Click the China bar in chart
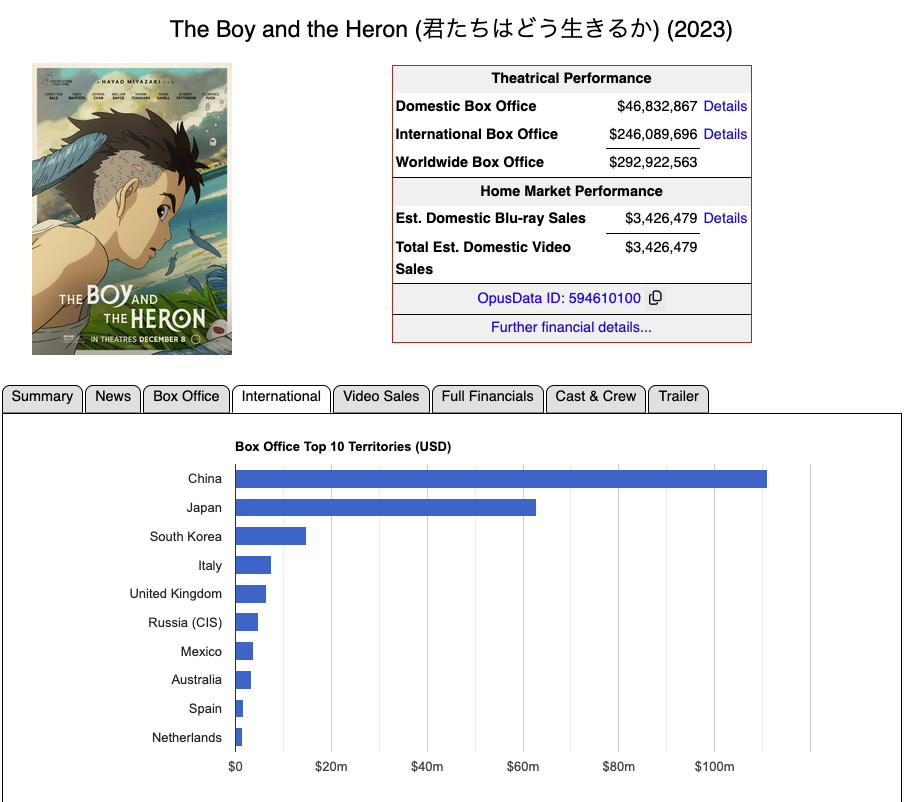The width and height of the screenshot is (906, 802). pos(500,479)
